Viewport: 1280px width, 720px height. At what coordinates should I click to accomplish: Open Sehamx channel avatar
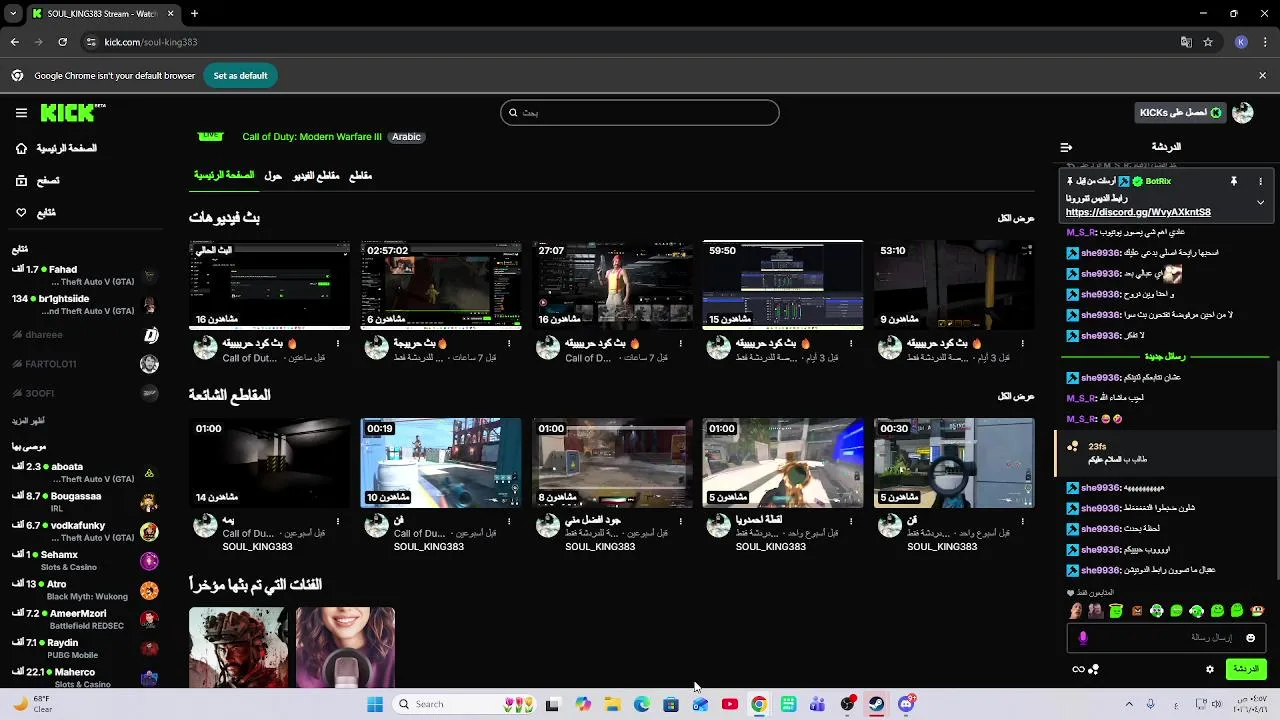coord(149,561)
